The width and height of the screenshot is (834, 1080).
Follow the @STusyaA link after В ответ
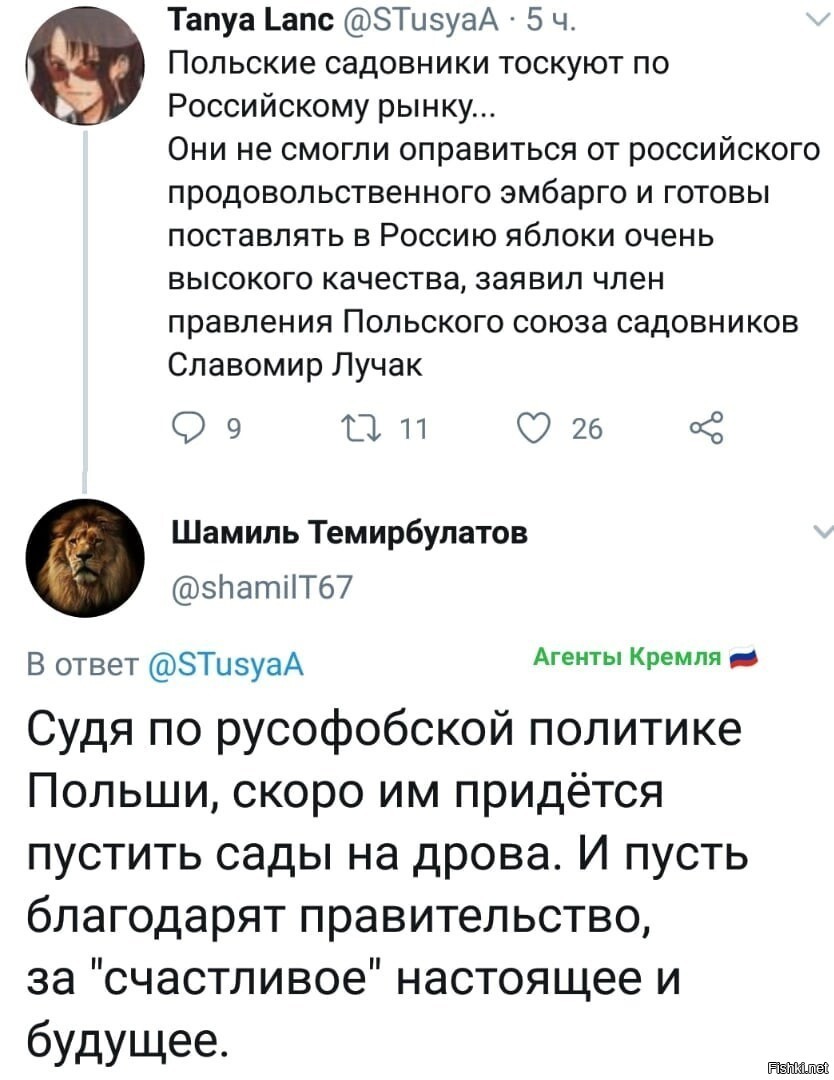click(226, 665)
